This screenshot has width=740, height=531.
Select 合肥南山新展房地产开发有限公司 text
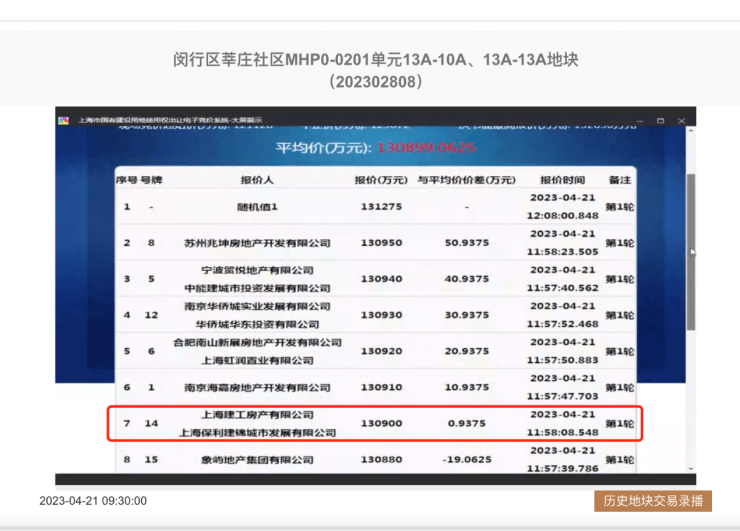257,342
